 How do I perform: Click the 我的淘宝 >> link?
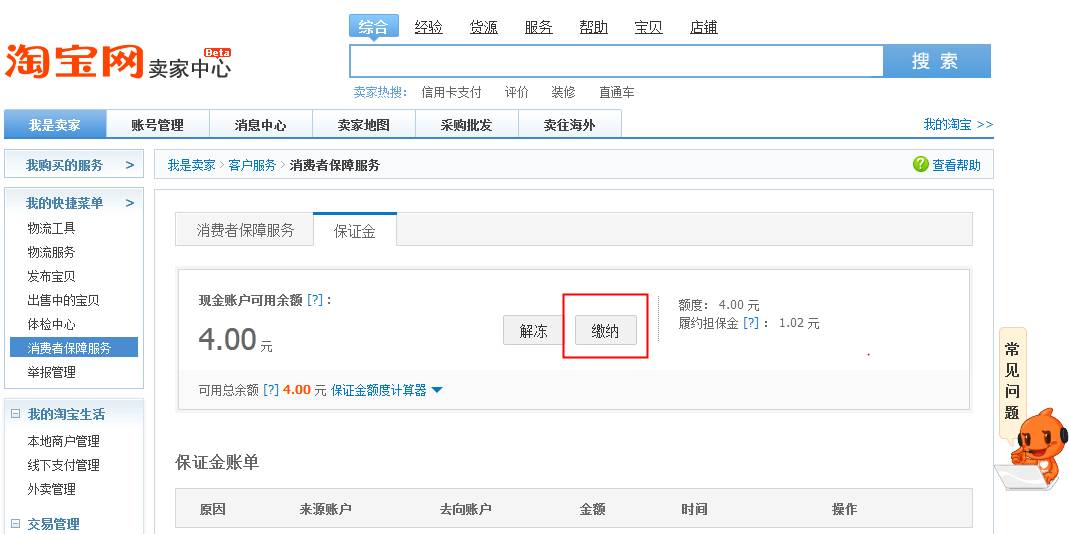coord(958,124)
